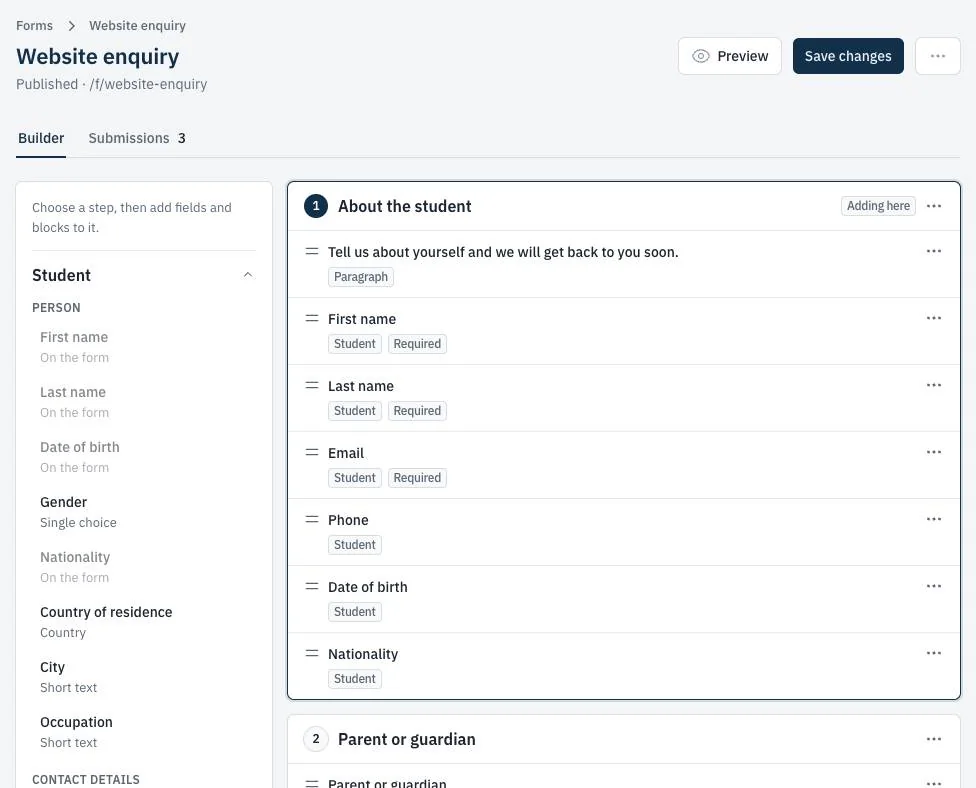
Task: Click the Adding here badge
Action: [x=878, y=206]
